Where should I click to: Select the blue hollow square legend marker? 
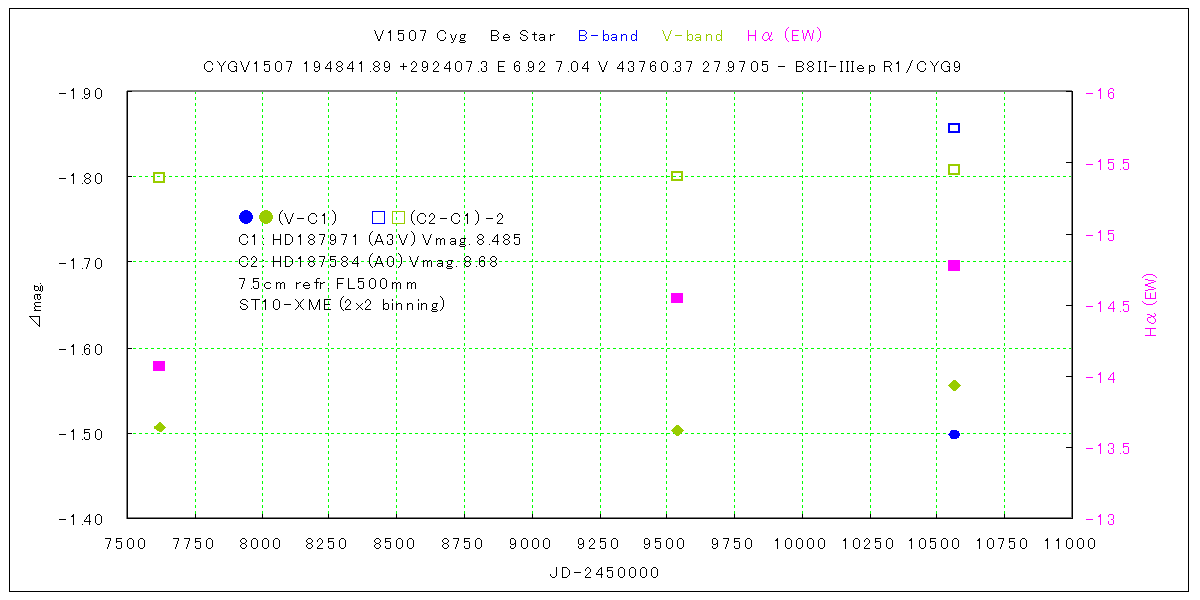[378, 217]
